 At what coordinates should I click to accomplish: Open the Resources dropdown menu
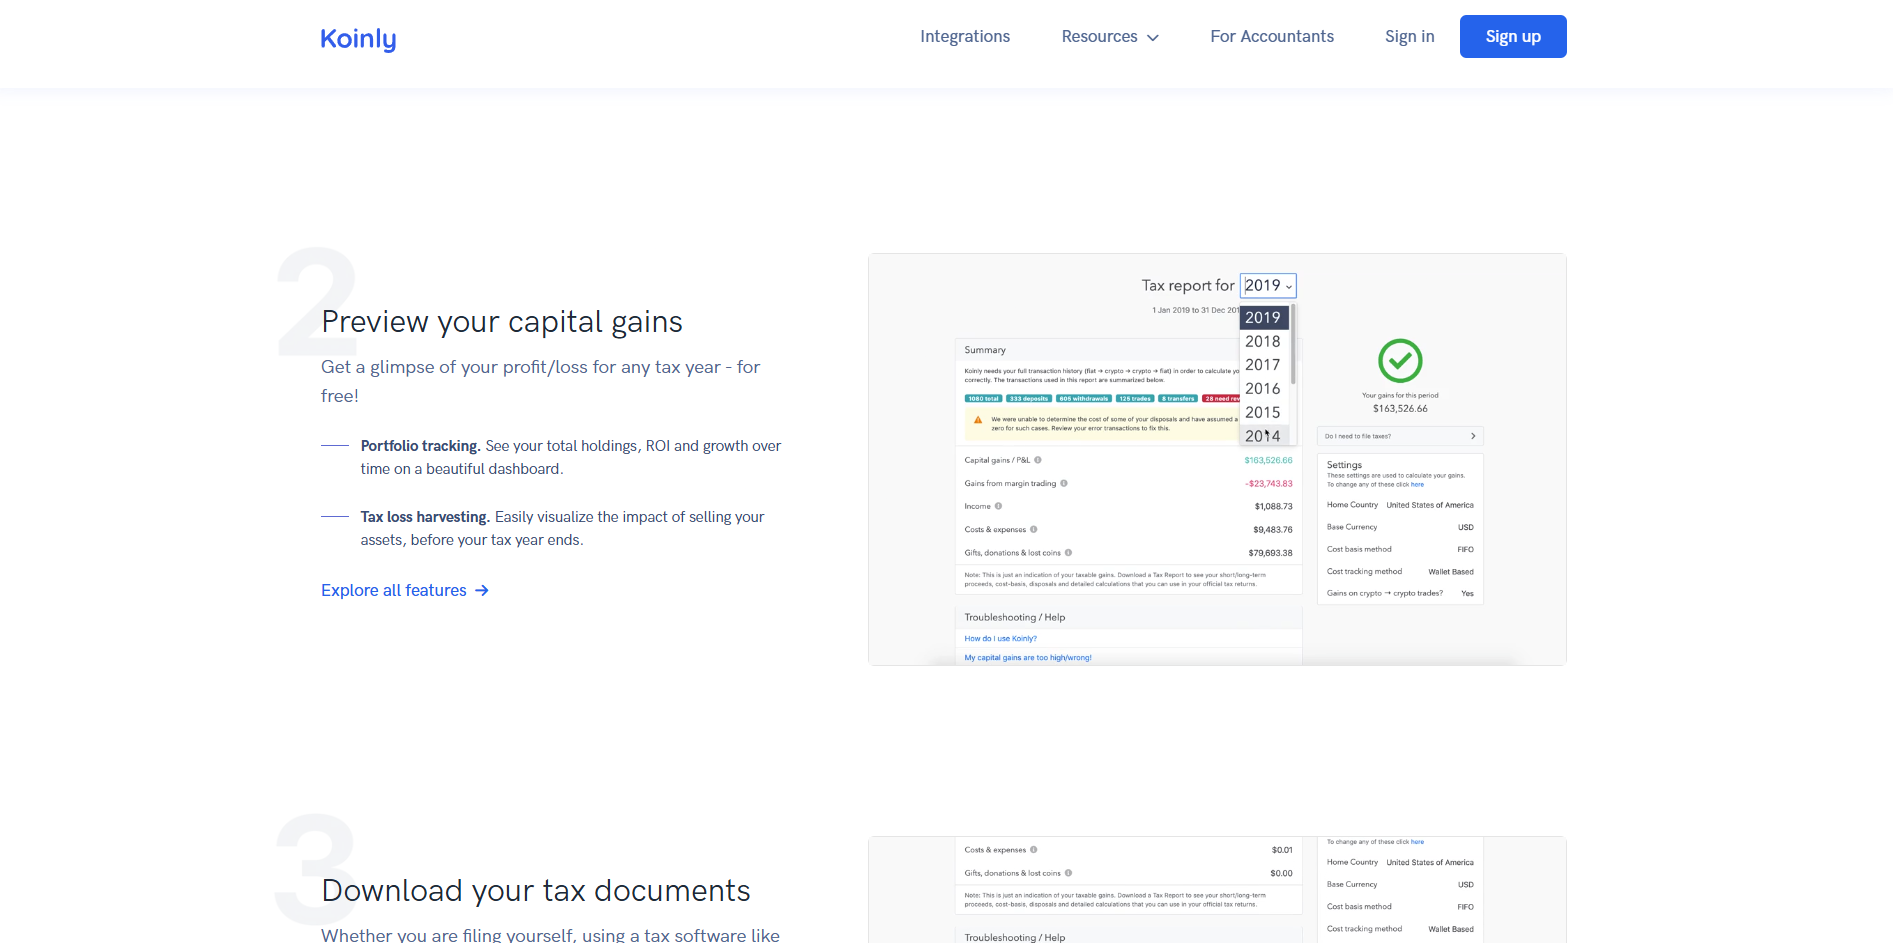click(x=1110, y=37)
